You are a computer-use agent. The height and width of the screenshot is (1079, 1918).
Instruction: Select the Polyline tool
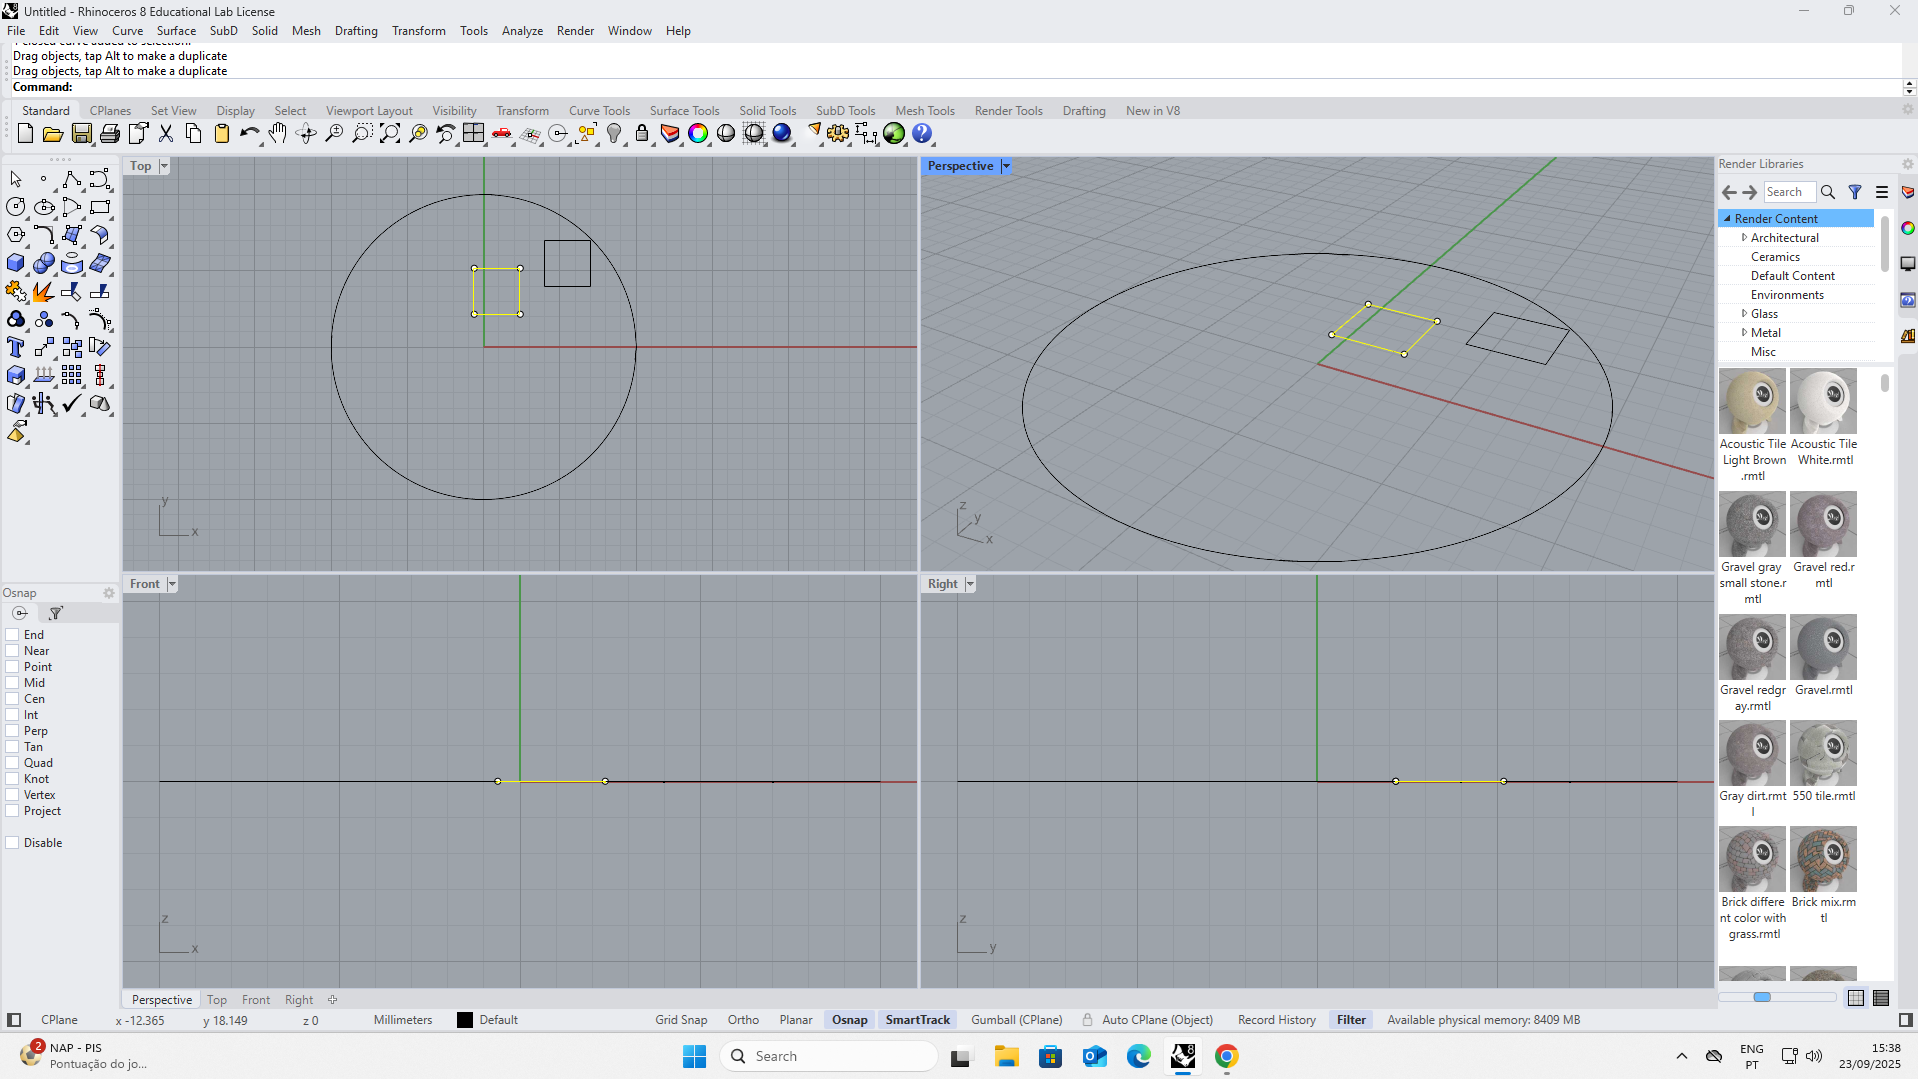71,180
